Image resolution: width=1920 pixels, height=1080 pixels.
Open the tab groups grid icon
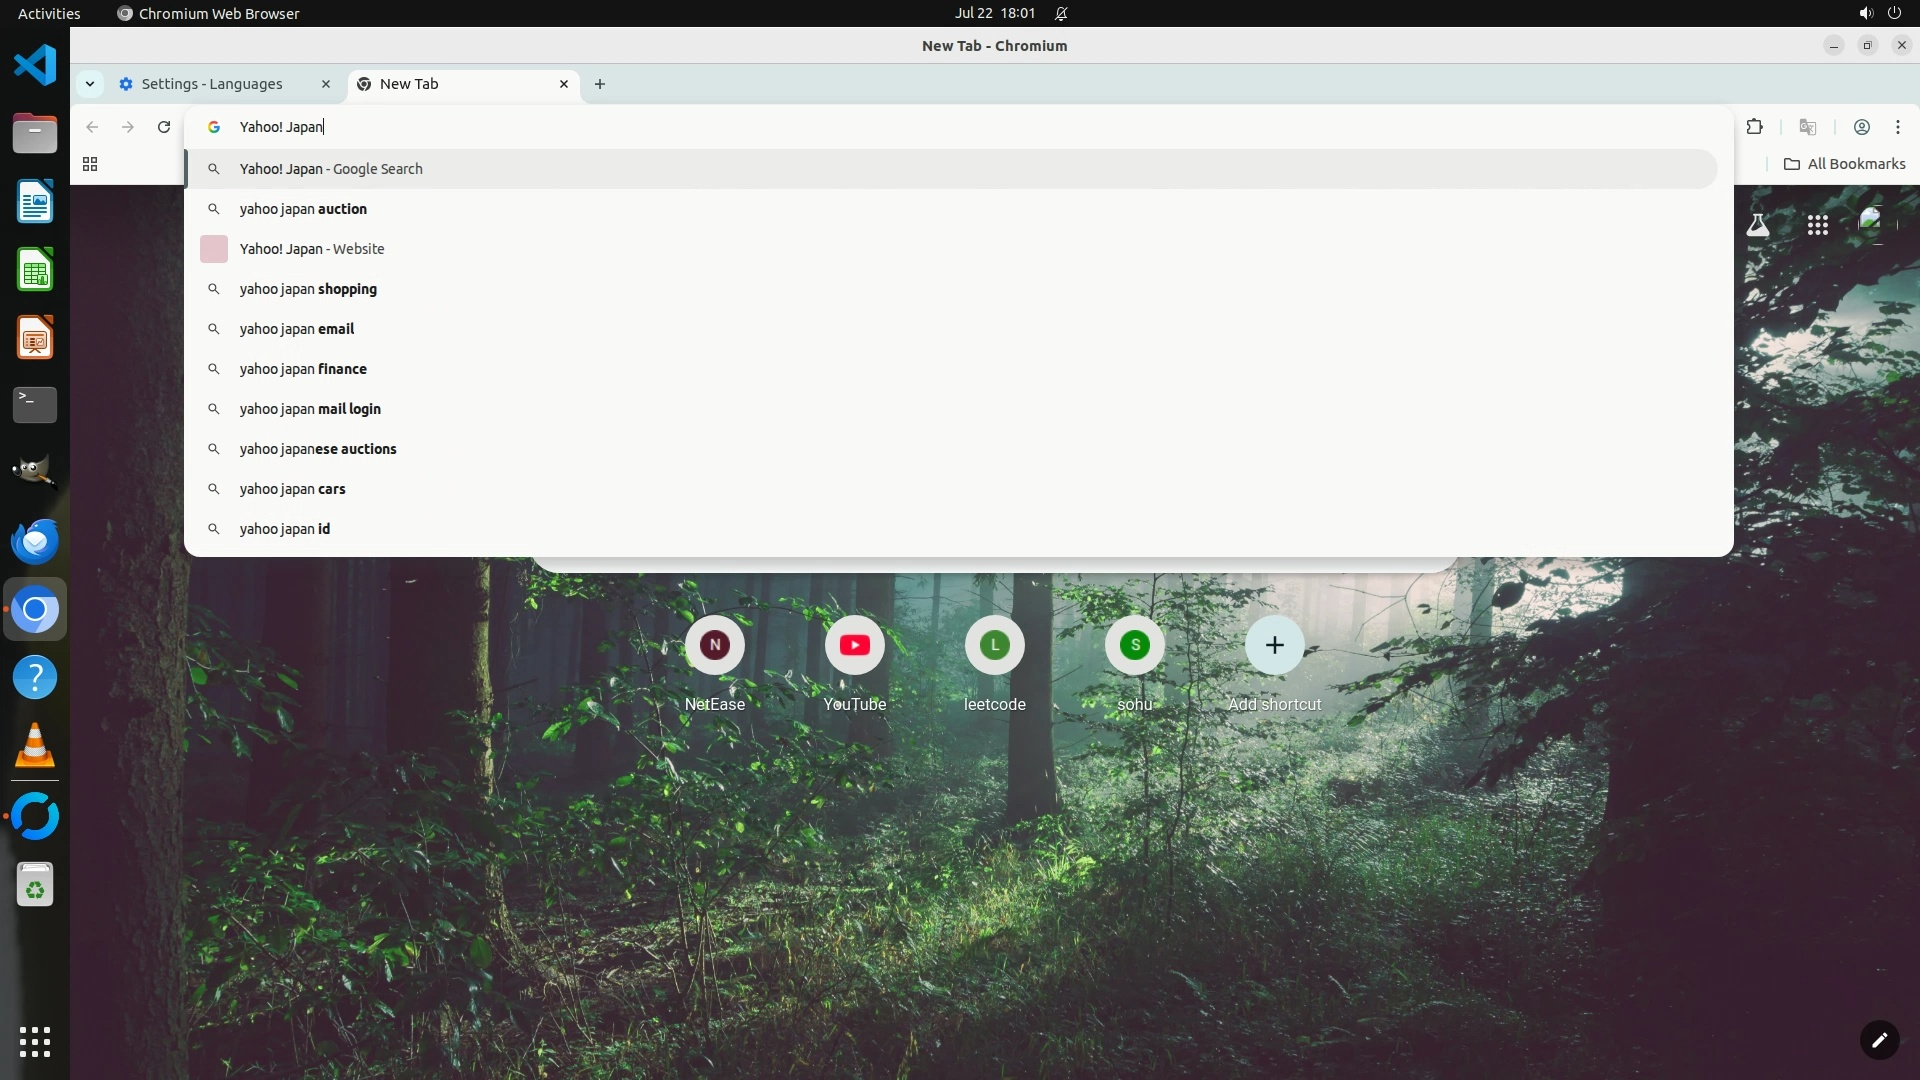[x=90, y=164]
